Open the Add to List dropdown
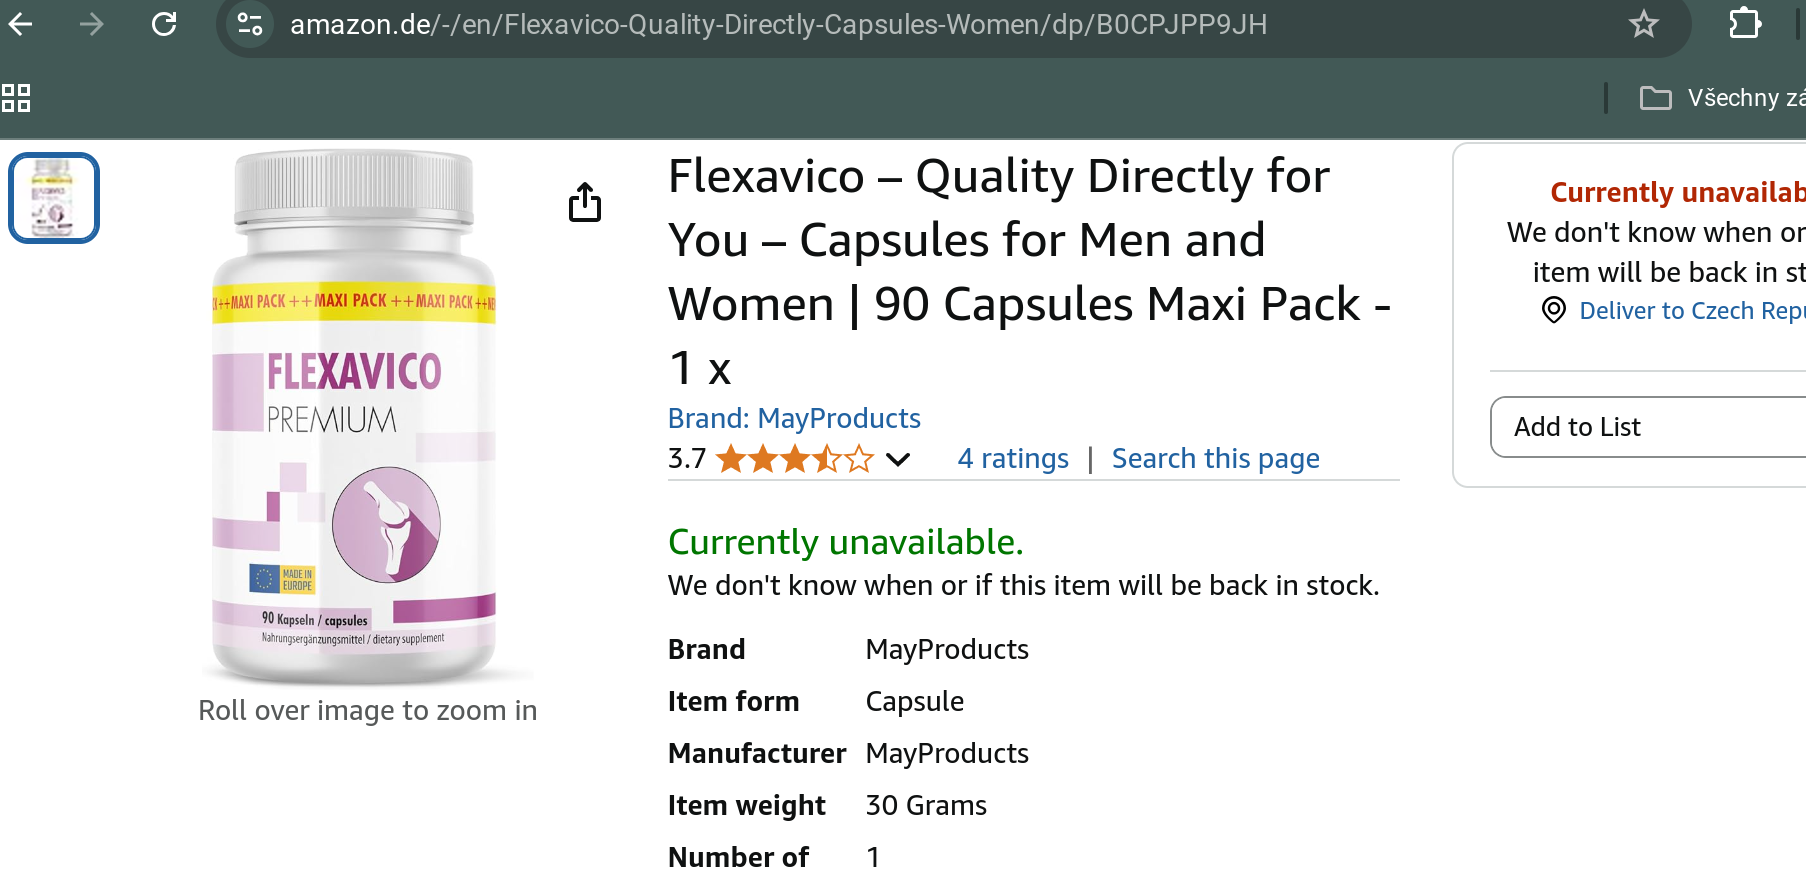 coord(1648,427)
